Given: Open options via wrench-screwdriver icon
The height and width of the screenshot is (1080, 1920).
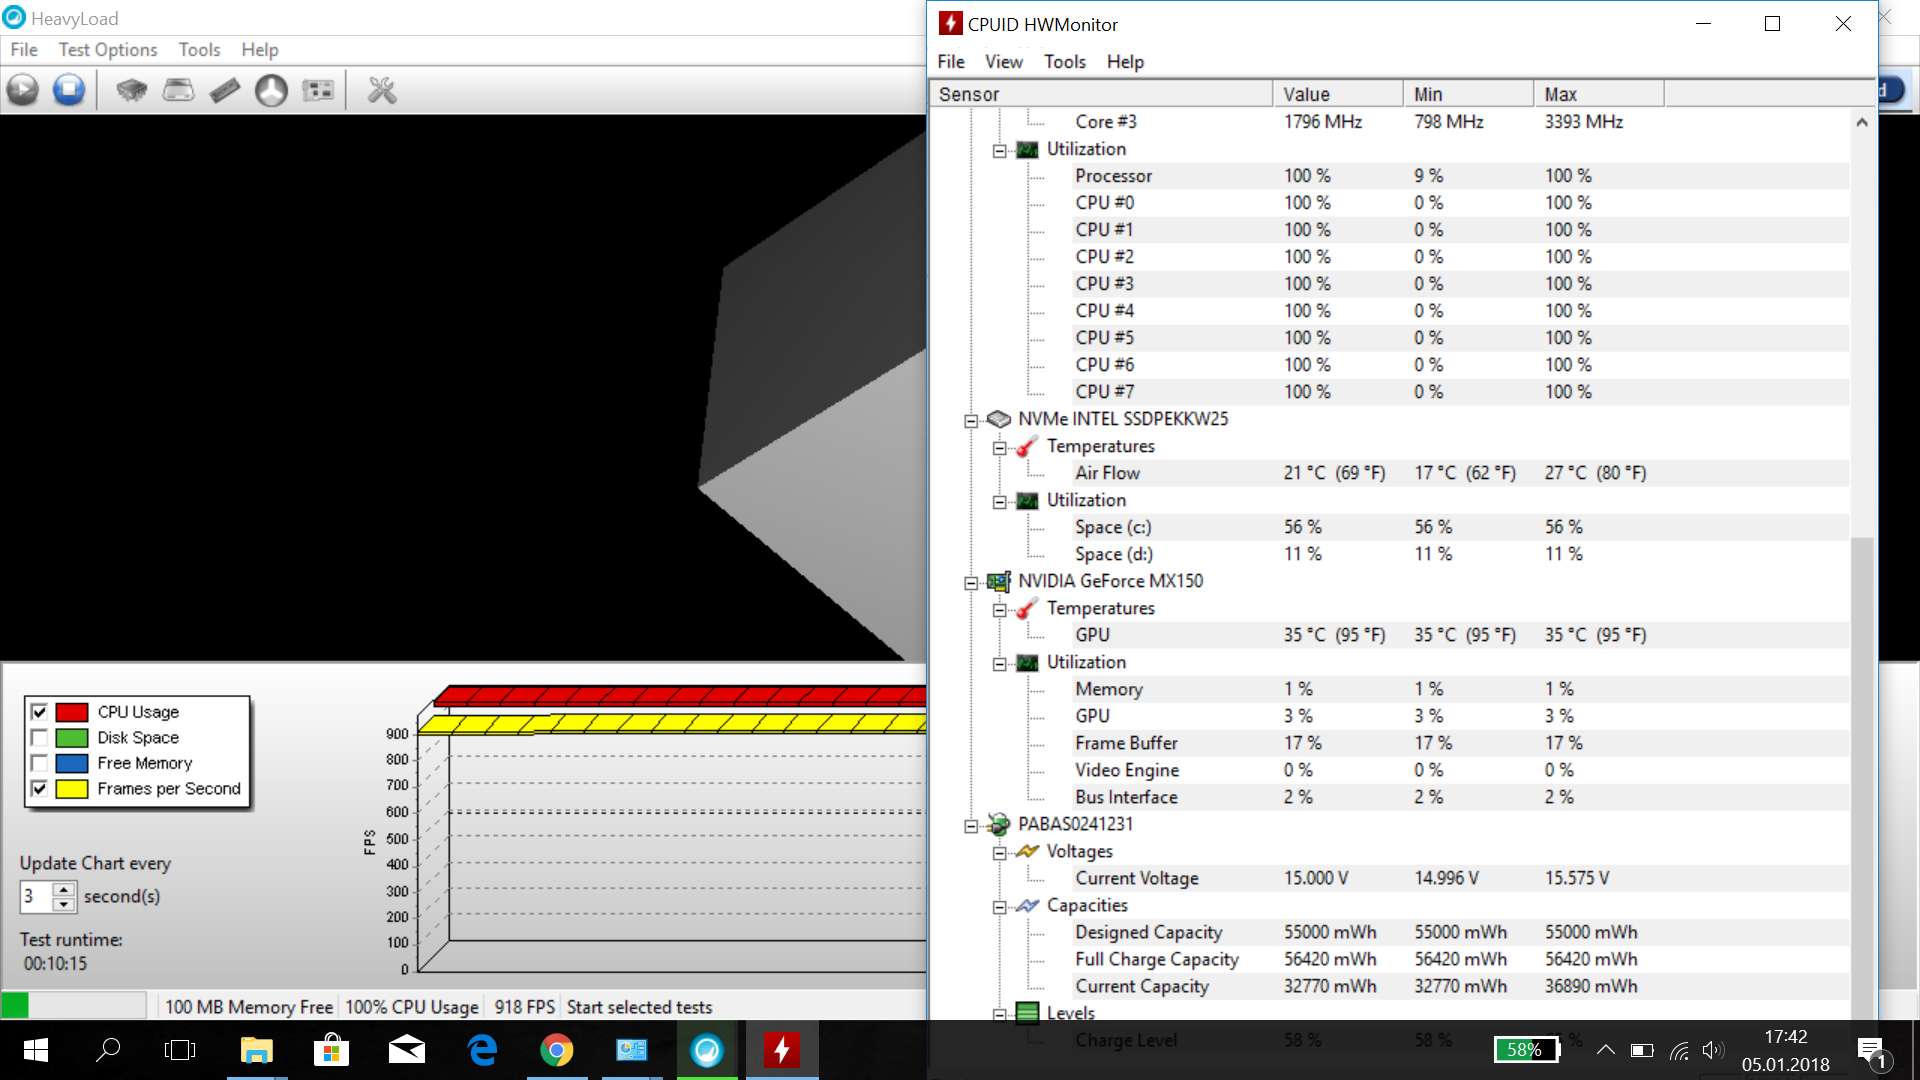Looking at the screenshot, I should [x=382, y=91].
